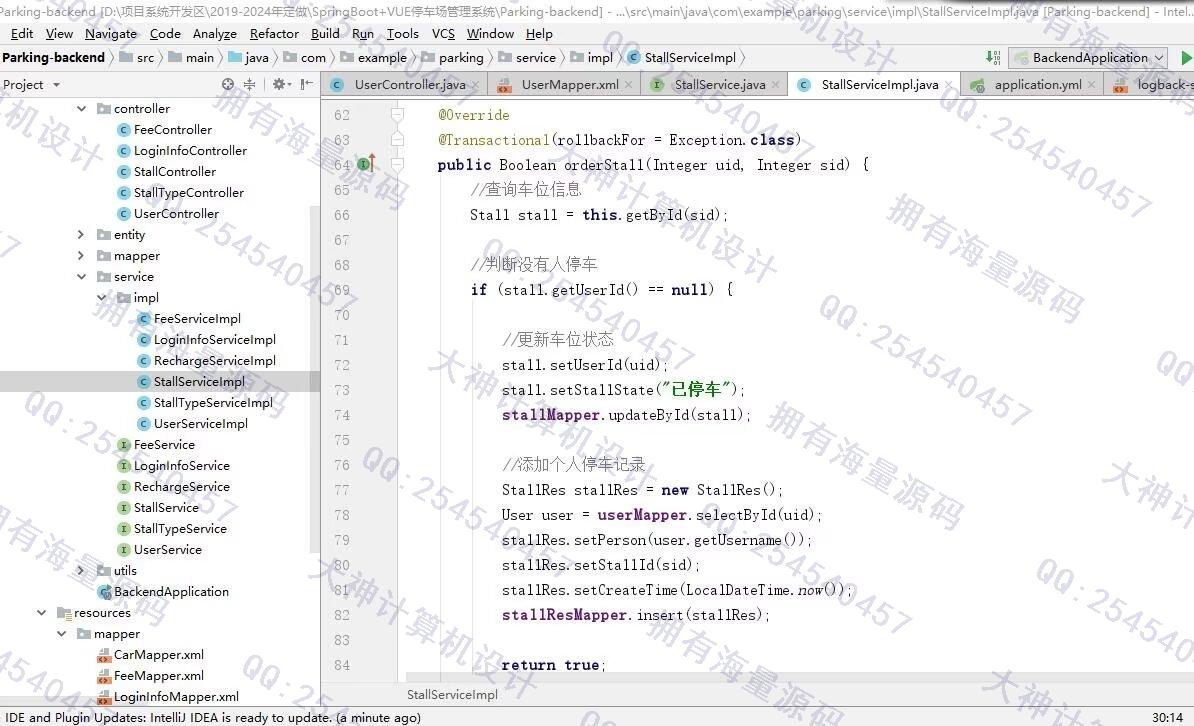Open the Run menu
This screenshot has height=726, width=1194.
362,34
